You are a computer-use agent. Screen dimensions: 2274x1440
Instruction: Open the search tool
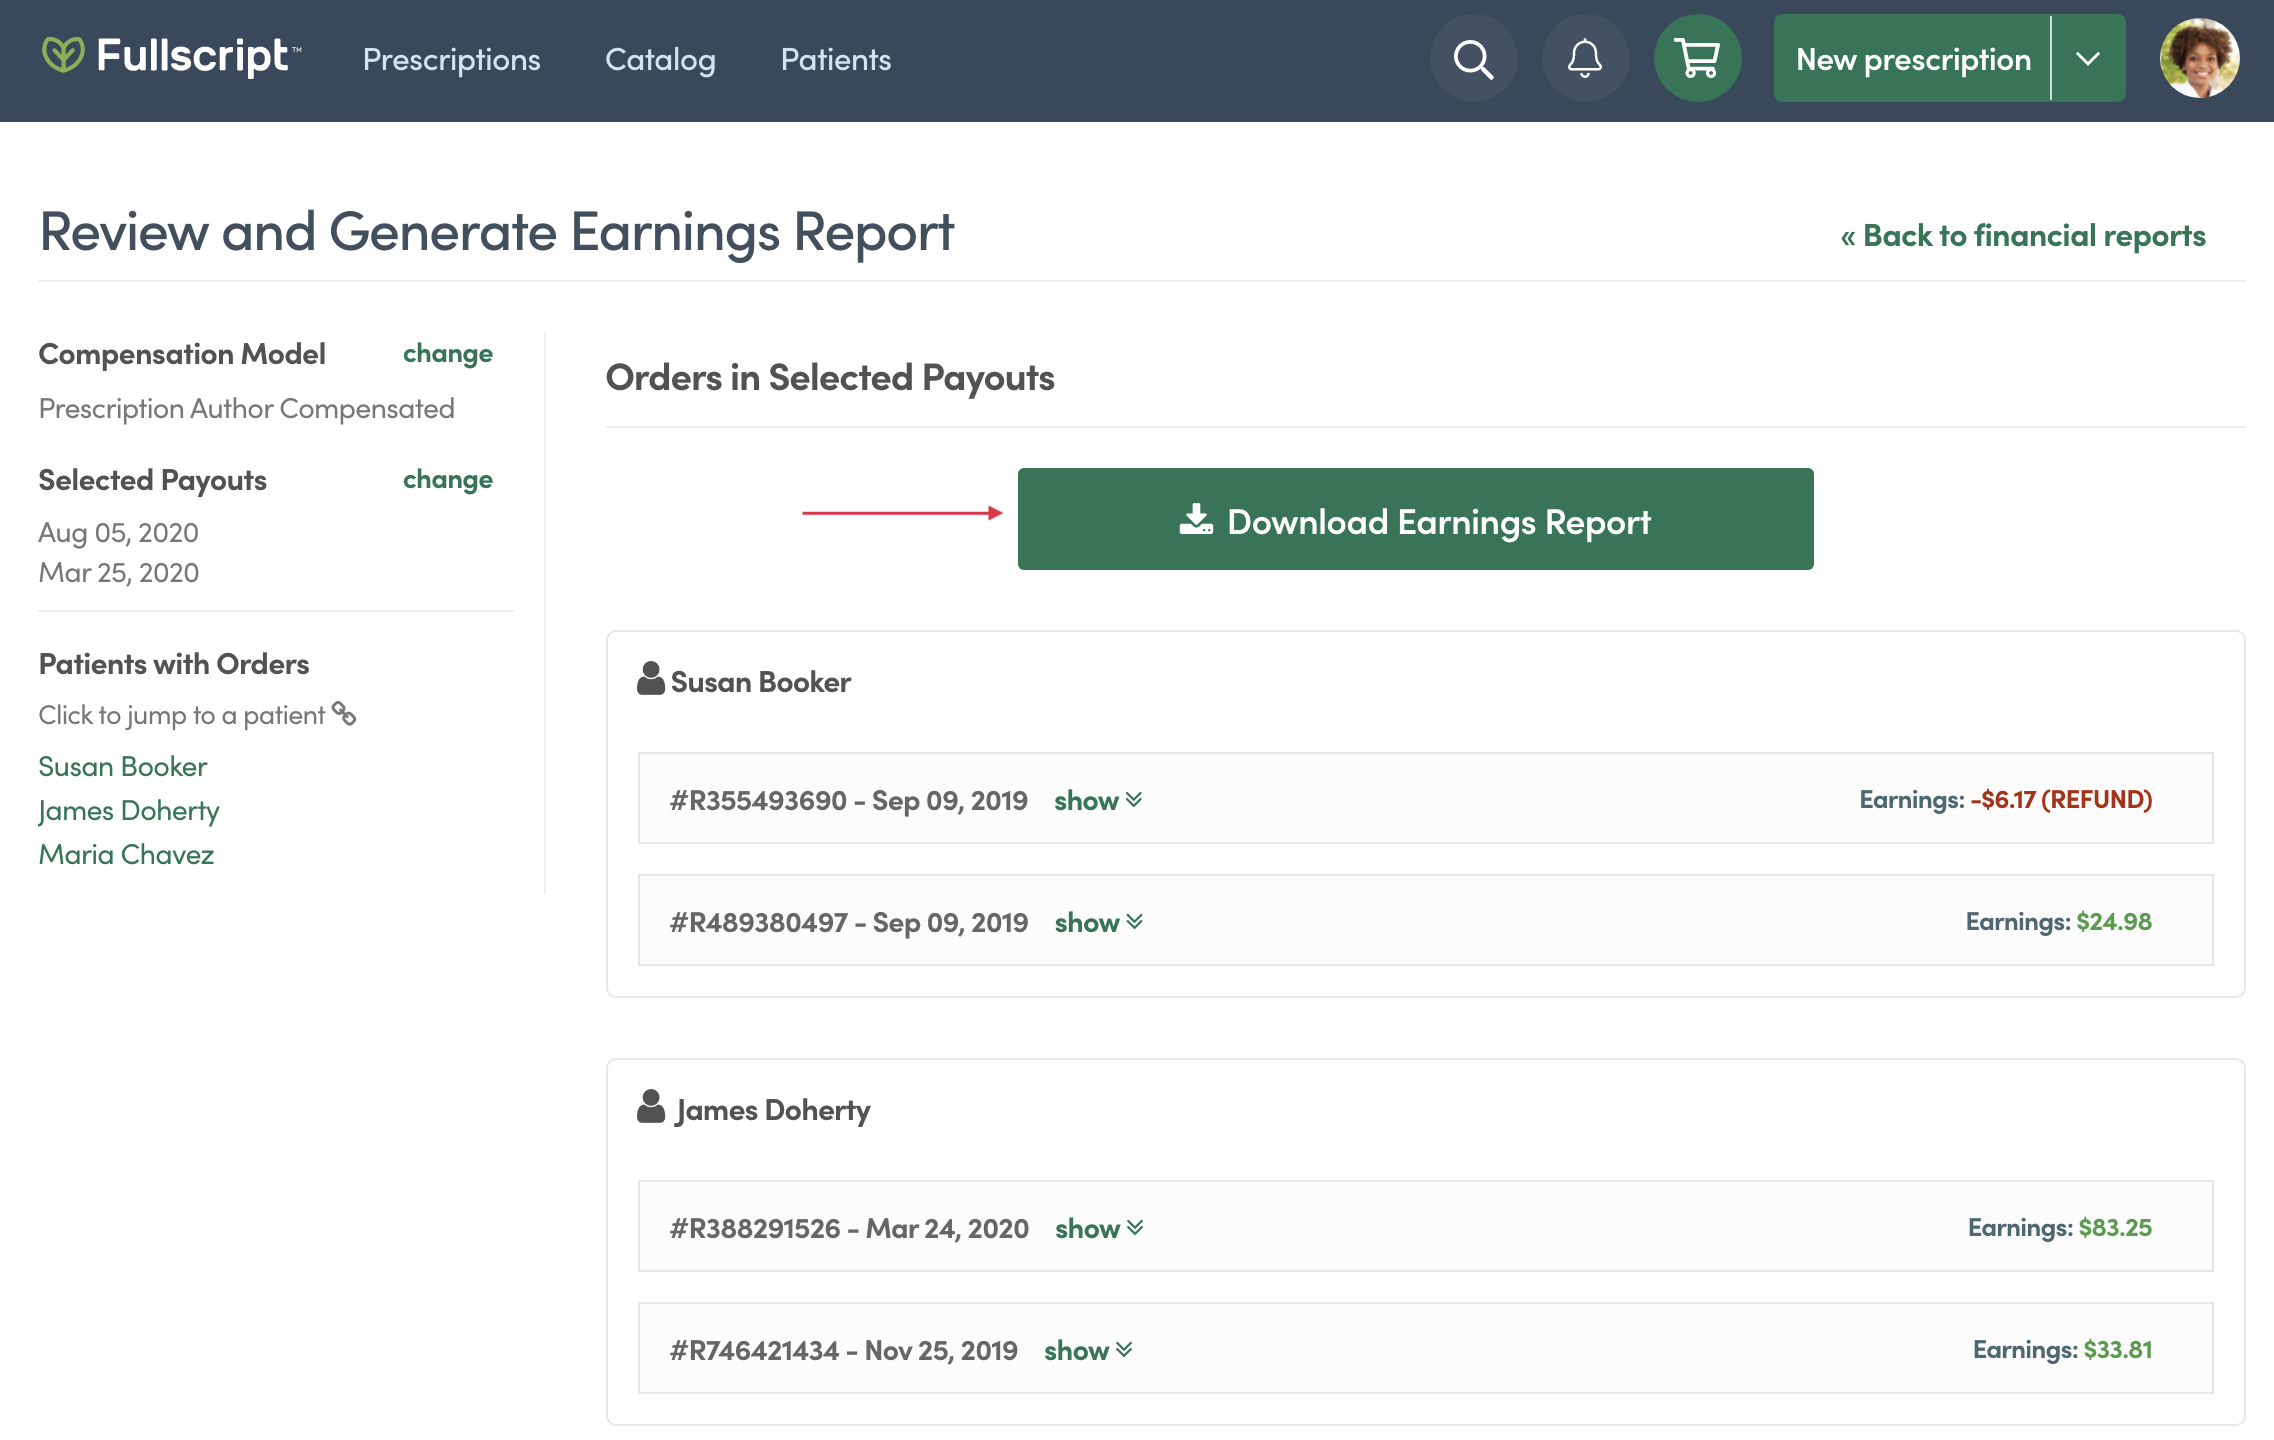coord(1472,58)
